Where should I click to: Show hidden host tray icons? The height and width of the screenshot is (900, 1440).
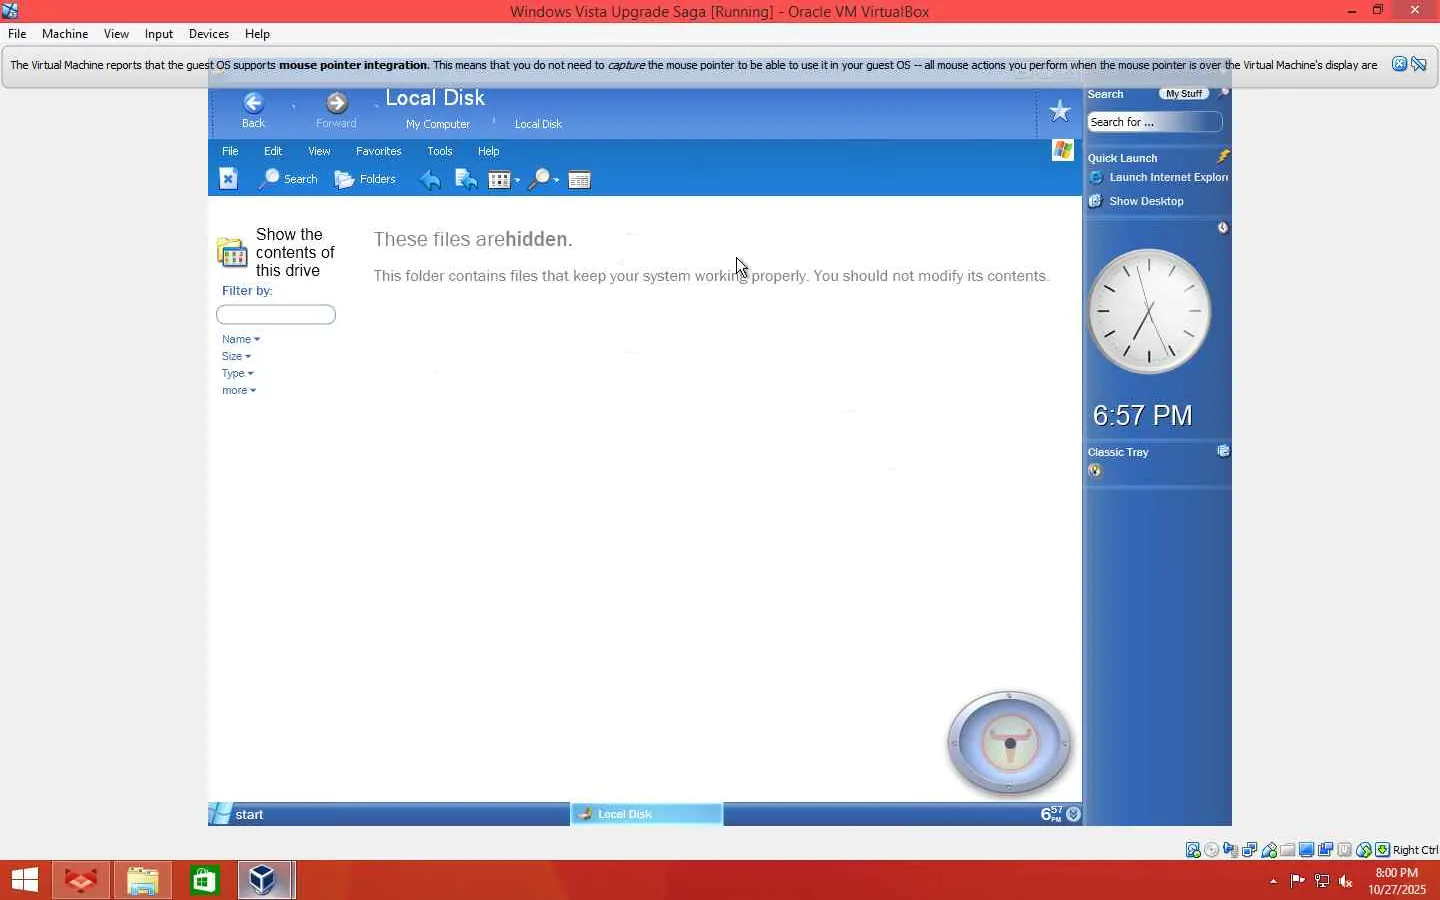(x=1273, y=881)
